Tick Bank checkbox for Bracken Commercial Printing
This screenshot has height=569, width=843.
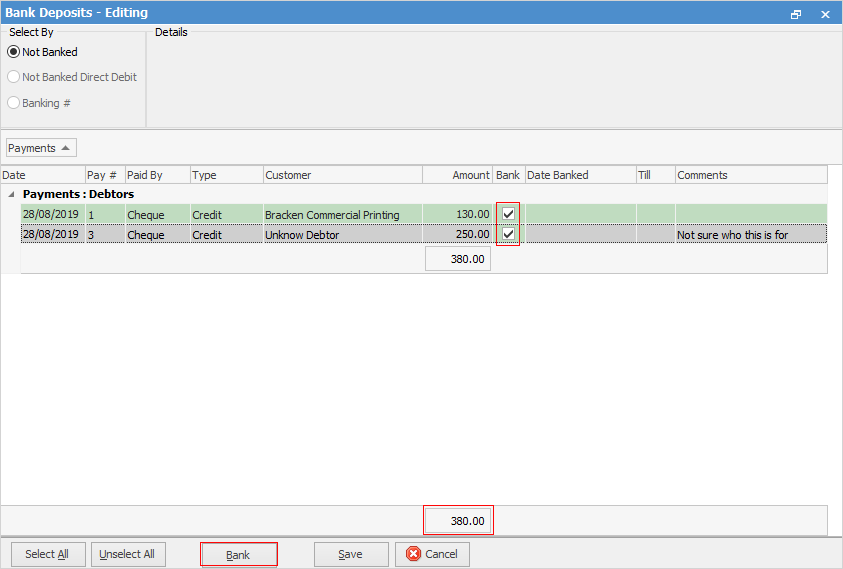point(509,214)
